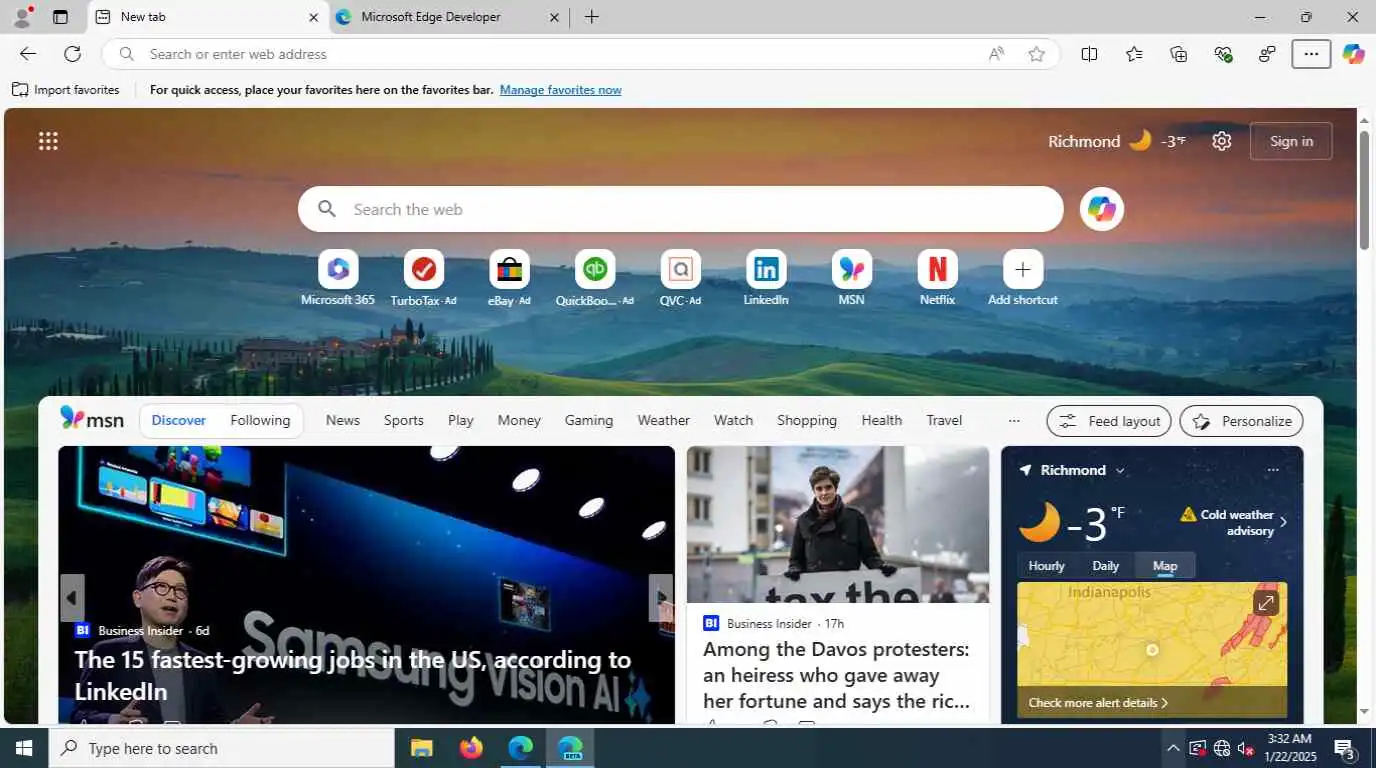Switch to the Following feed tab
The height and width of the screenshot is (768, 1376).
(x=260, y=420)
